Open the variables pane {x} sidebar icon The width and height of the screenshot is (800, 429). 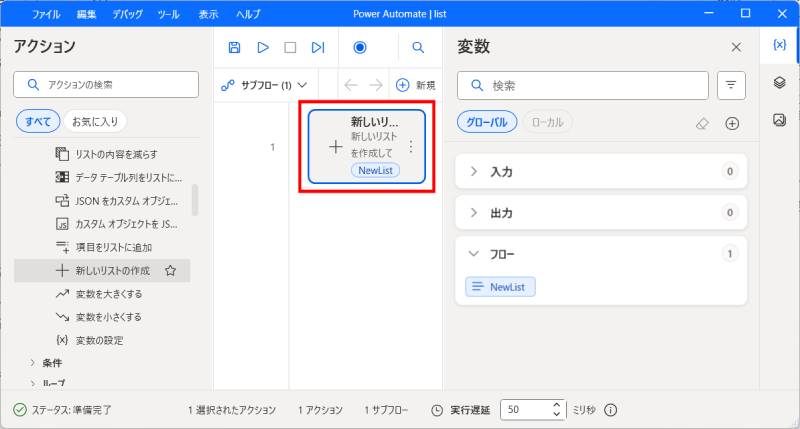[x=779, y=45]
